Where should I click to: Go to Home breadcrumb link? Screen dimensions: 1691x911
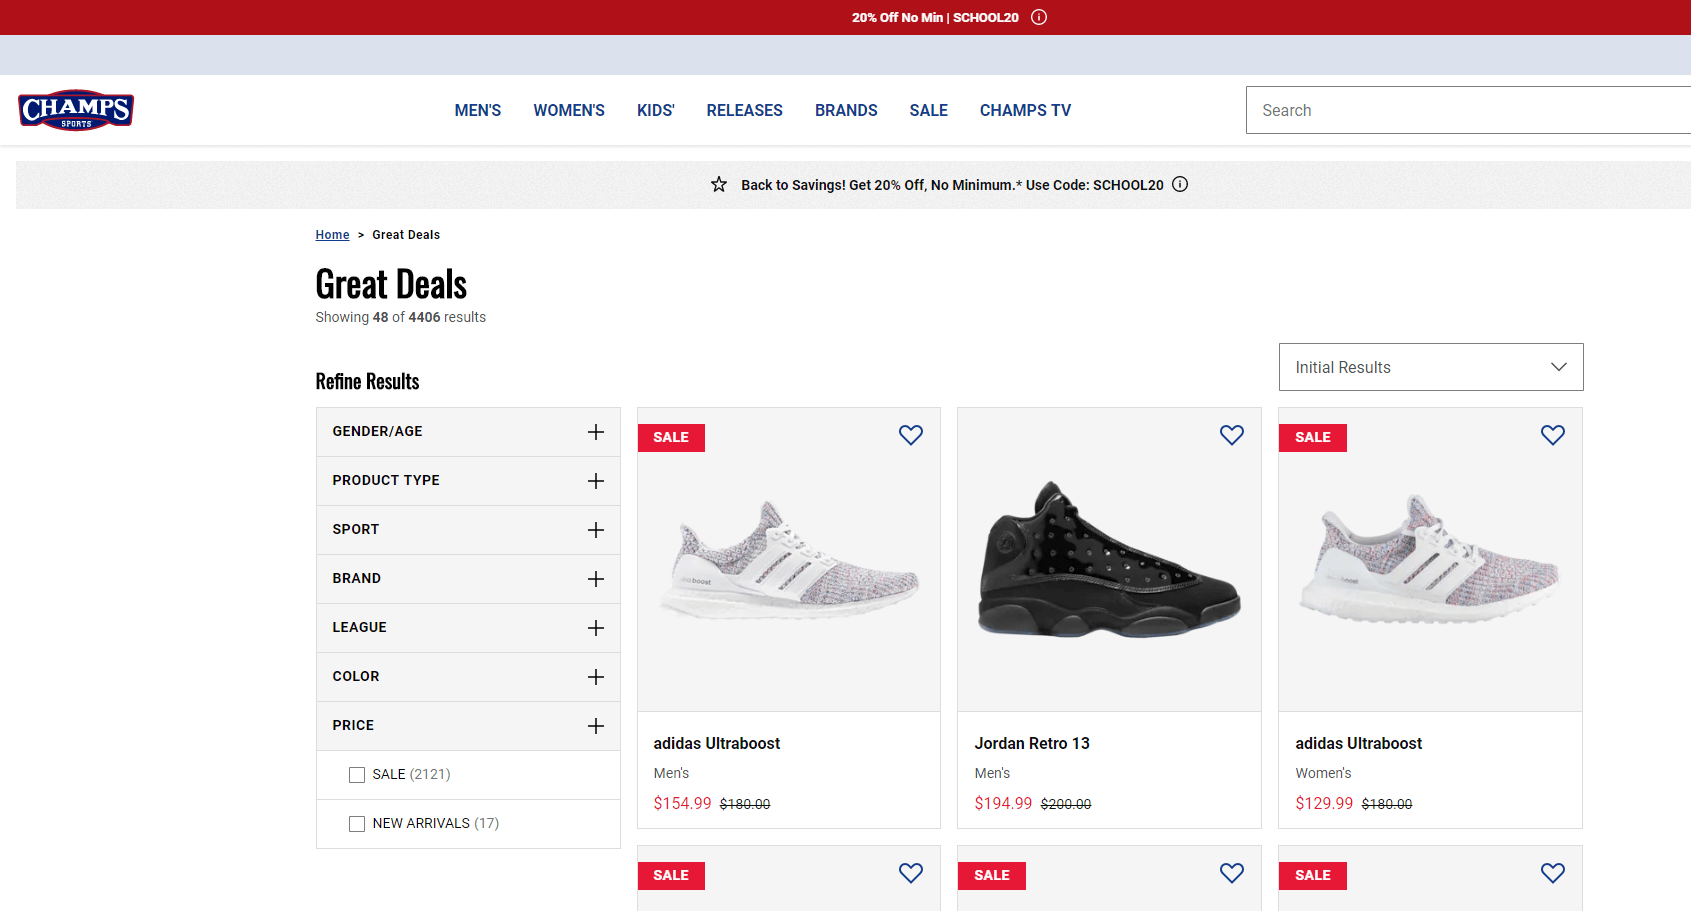332,235
